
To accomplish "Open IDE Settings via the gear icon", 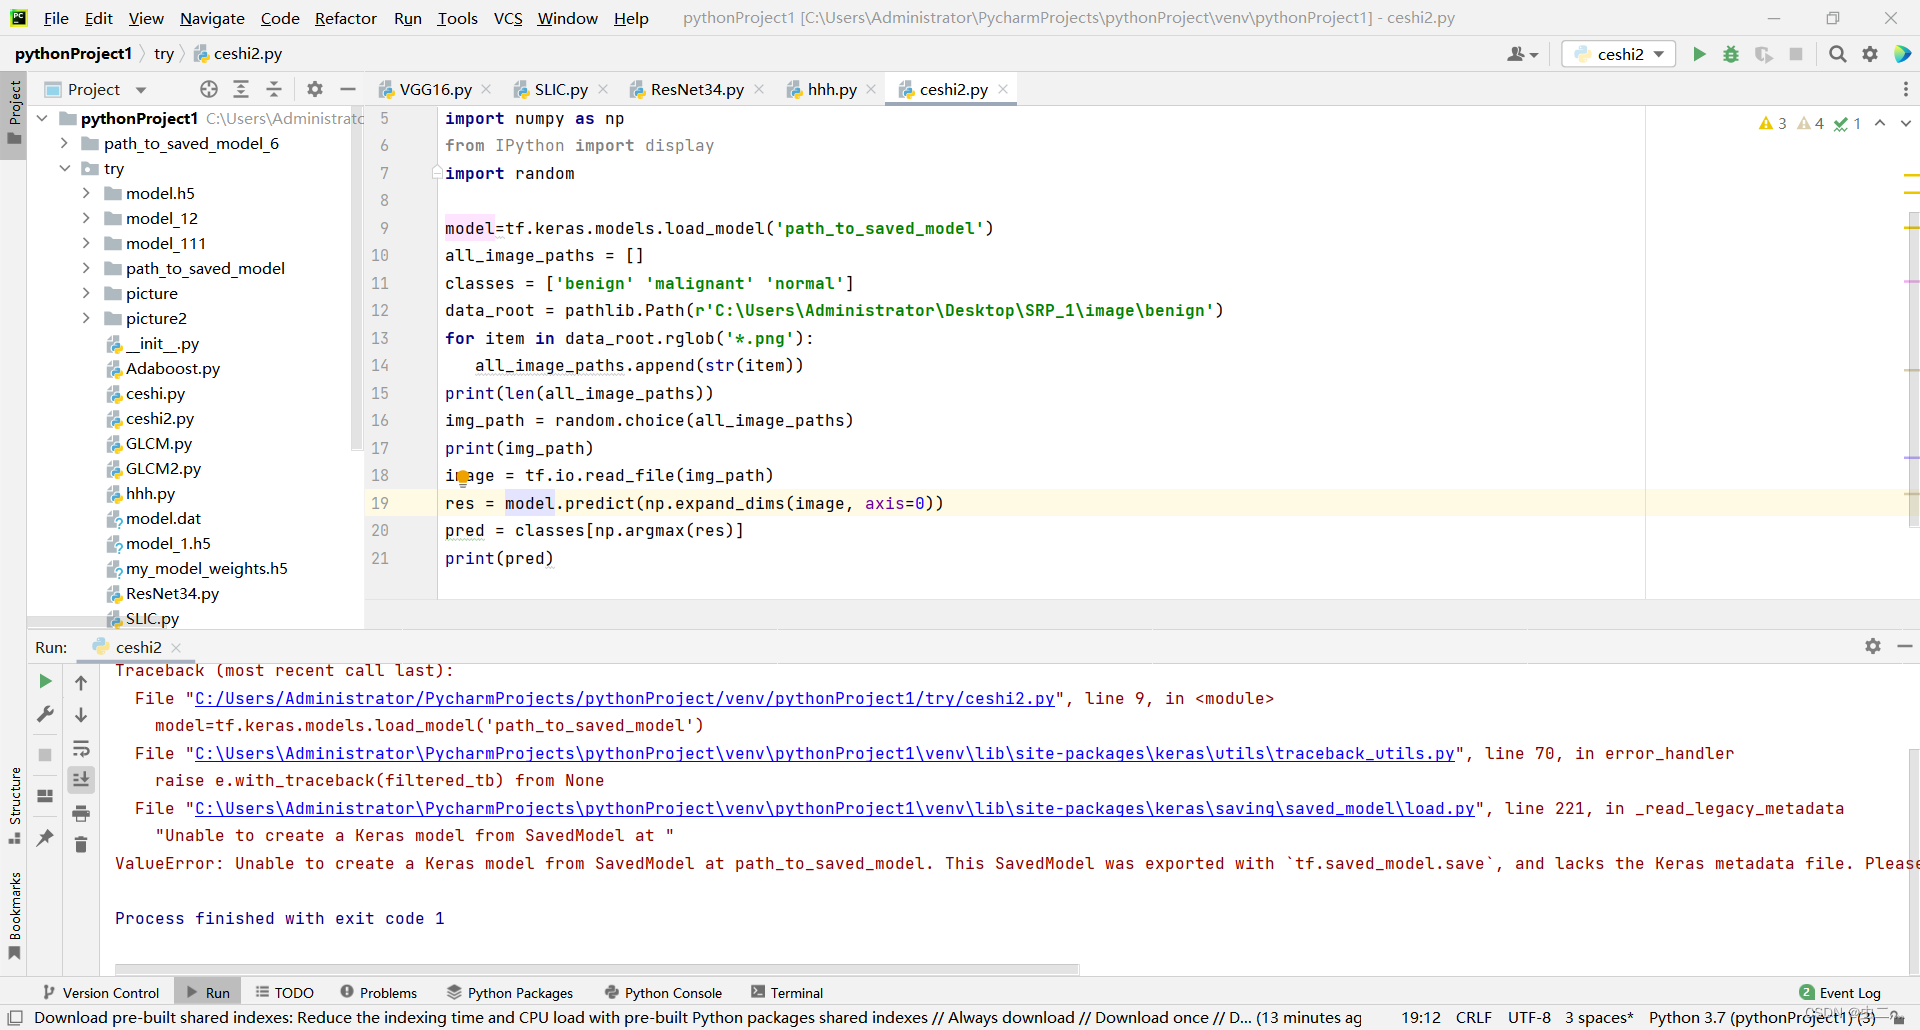I will pos(1870,54).
